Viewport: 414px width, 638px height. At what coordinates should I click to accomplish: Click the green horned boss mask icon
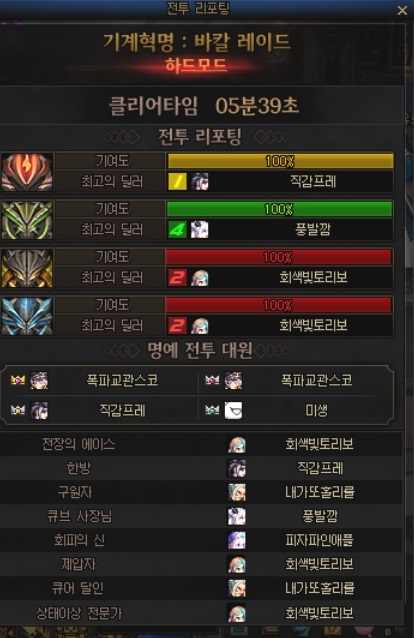pyautogui.click(x=27, y=220)
